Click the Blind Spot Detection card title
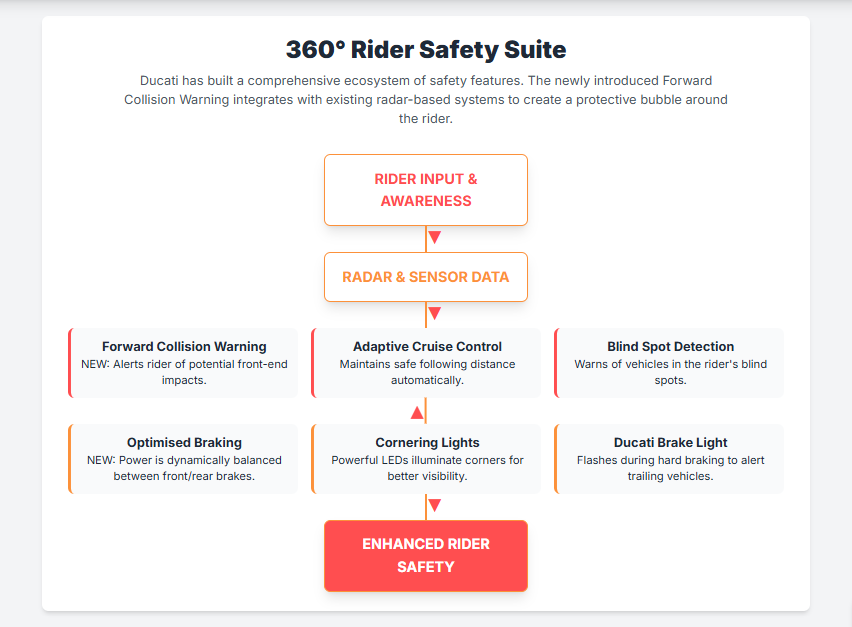 coord(670,347)
